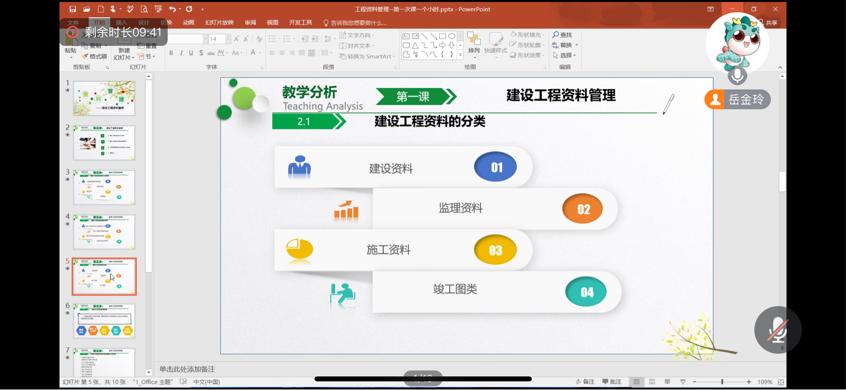846x390 pixels.
Task: Switch to Normal view icon in status bar
Action: (638, 382)
